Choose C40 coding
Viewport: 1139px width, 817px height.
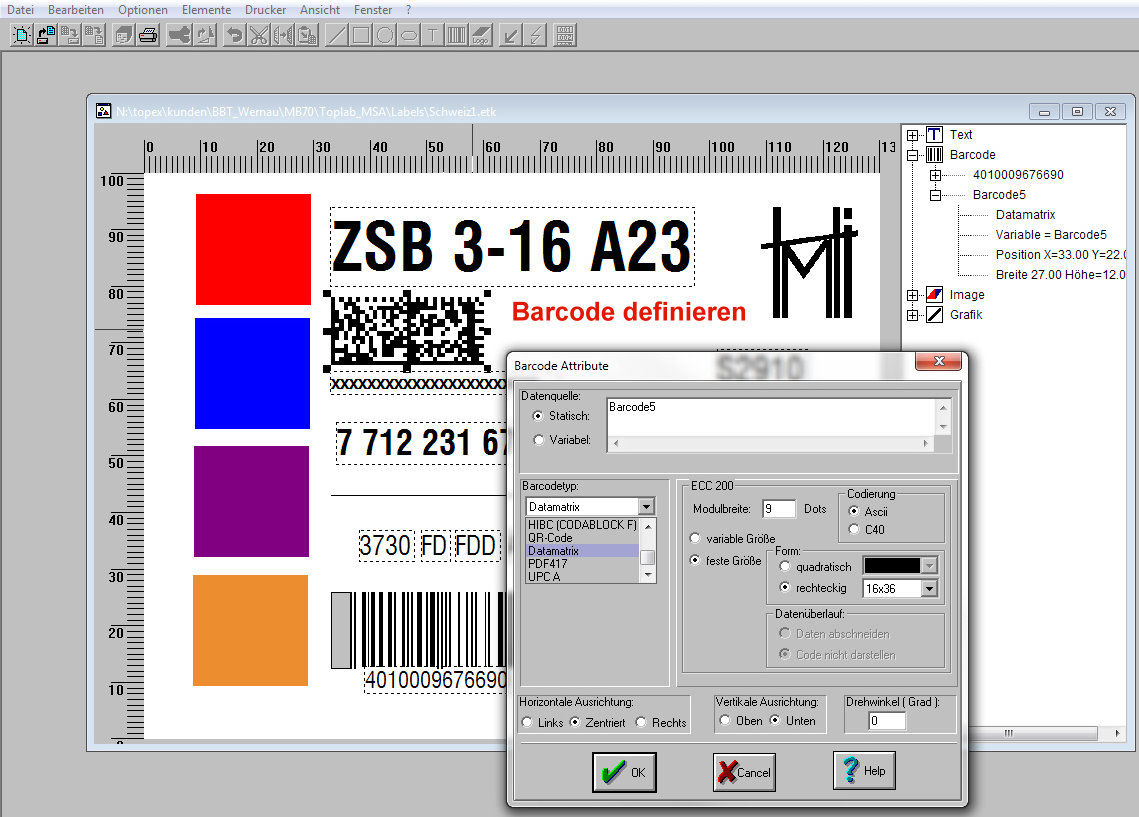pos(854,529)
